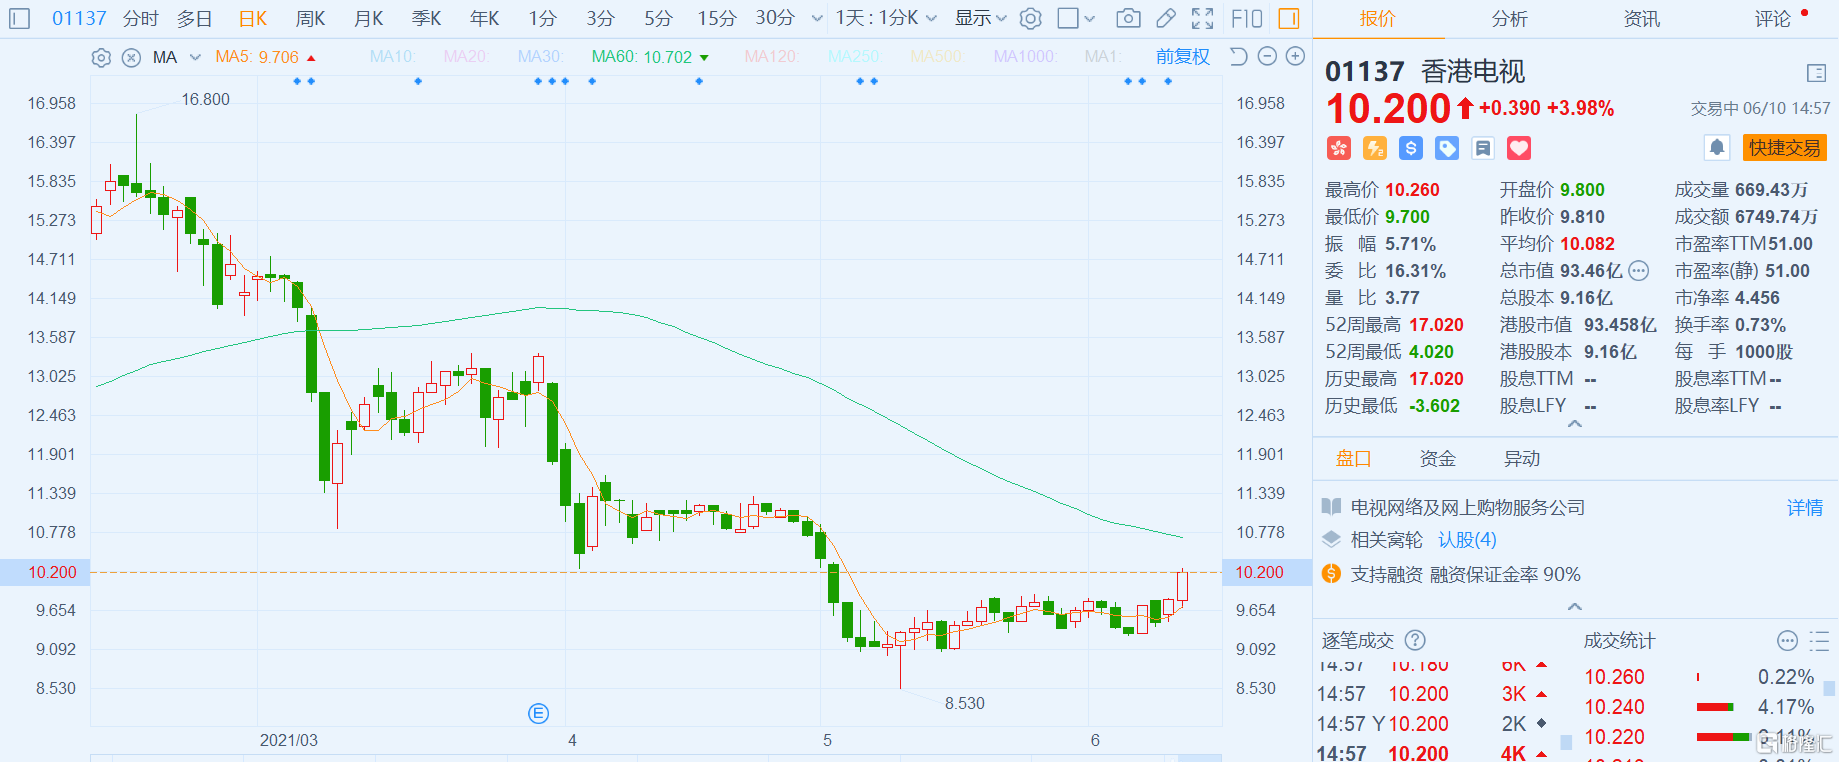The height and width of the screenshot is (762, 1839).
Task: Toggle the right side panel visibility
Action: coord(1289,18)
